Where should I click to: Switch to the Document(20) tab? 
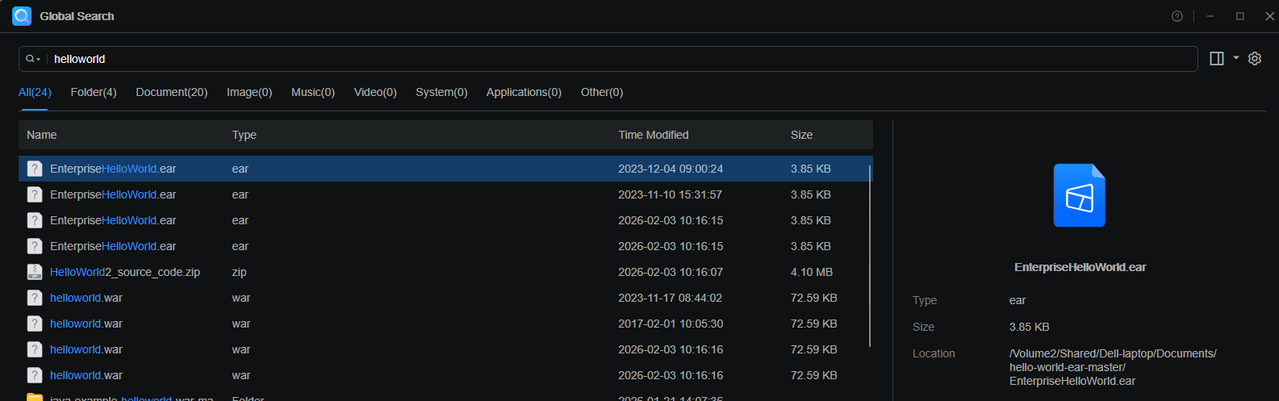[x=172, y=92]
